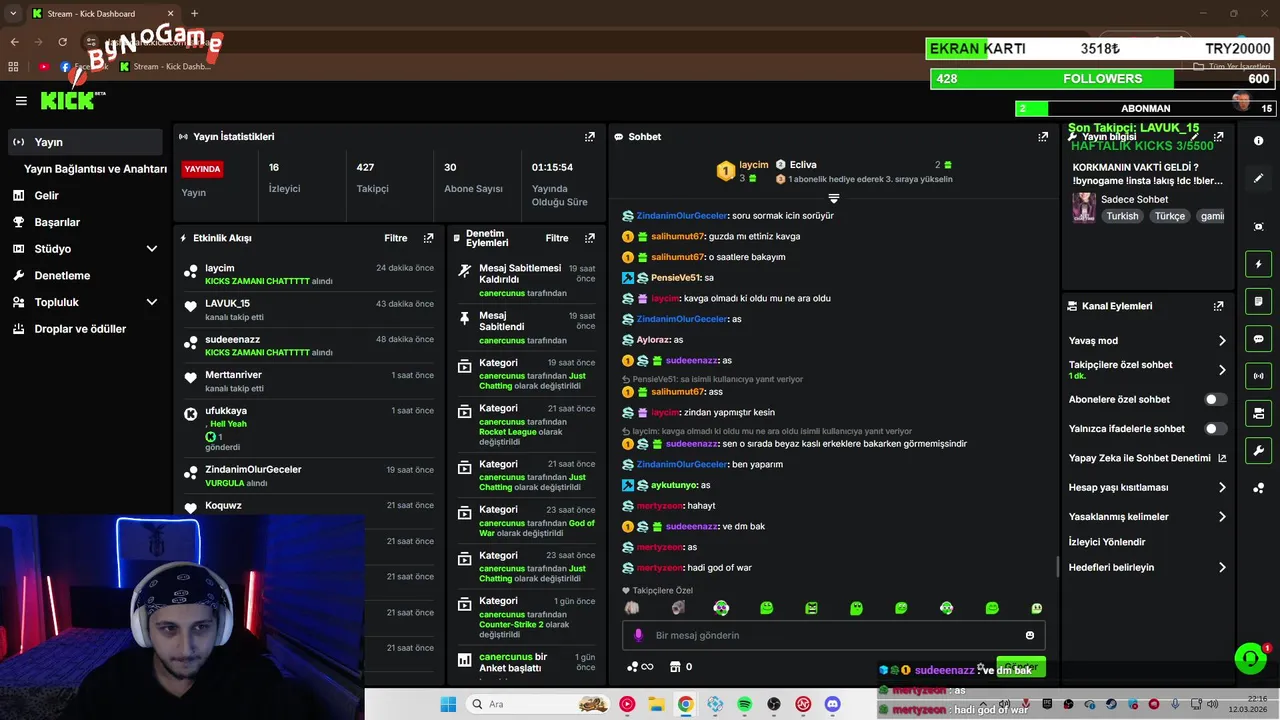Pop out the Etkinlik Akışı panel
Image resolution: width=1280 pixels, height=720 pixels.
[x=428, y=238]
